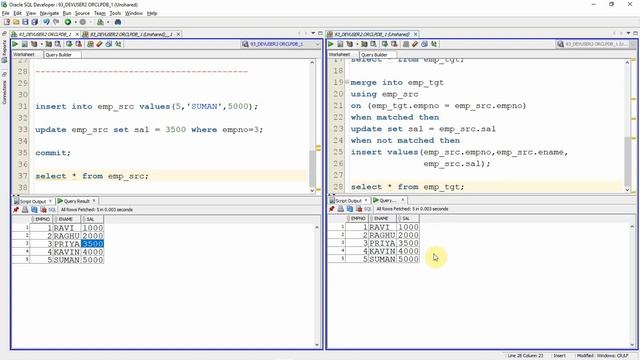Close the Query Result tab in left panel

(x=94, y=201)
